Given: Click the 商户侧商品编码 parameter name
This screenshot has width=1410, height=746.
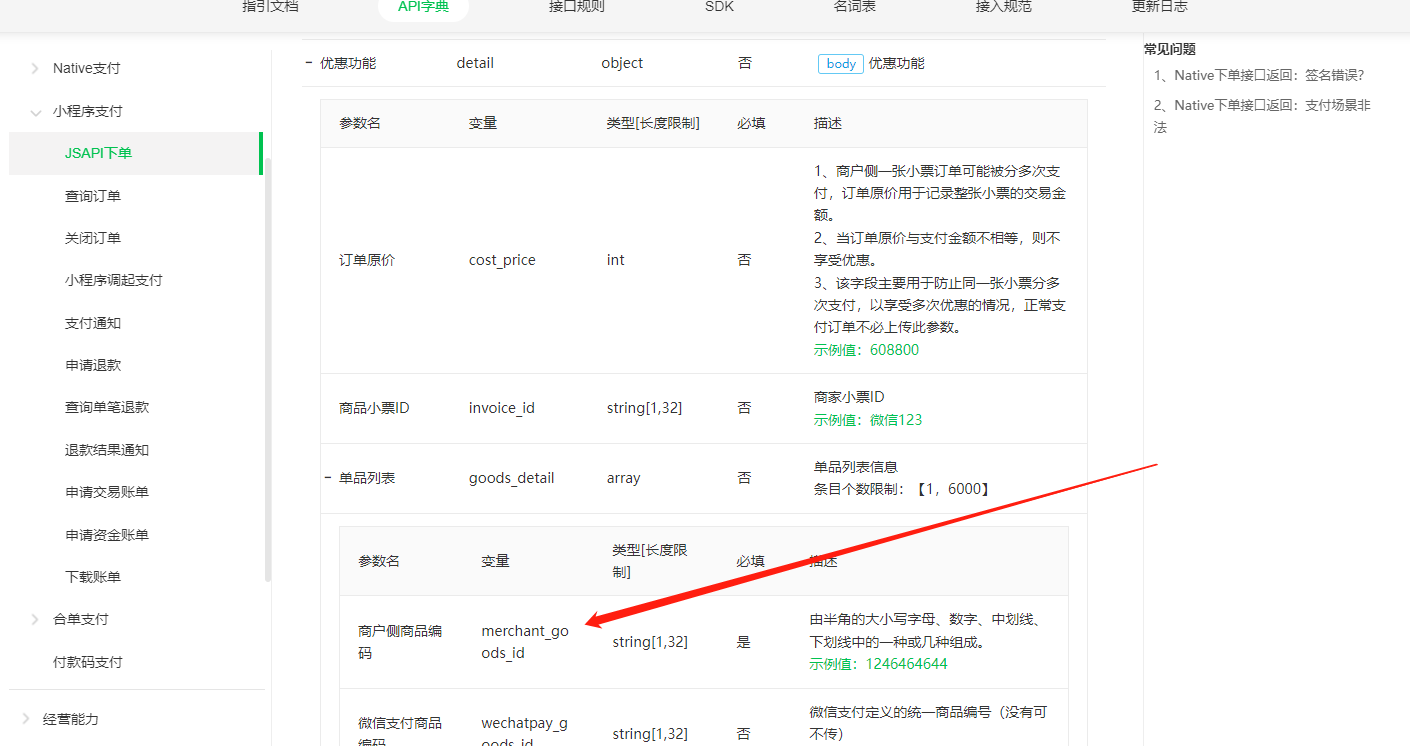Looking at the screenshot, I should pos(400,642).
